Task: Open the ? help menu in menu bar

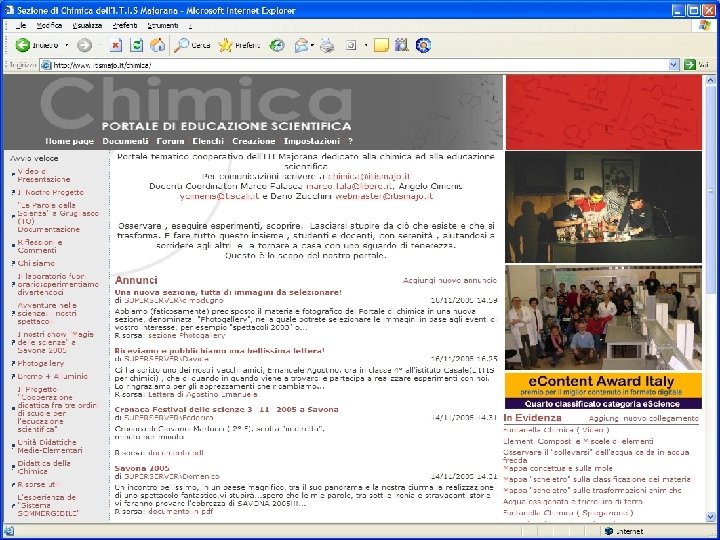Action: (x=190, y=25)
